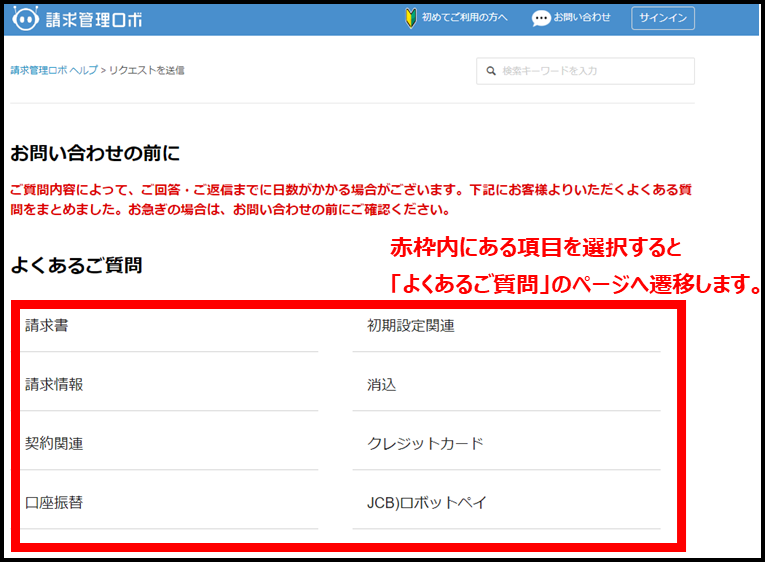The image size is (765, 562).
Task: Choose the 初期設定関連 FAQ category
Action: coord(410,326)
